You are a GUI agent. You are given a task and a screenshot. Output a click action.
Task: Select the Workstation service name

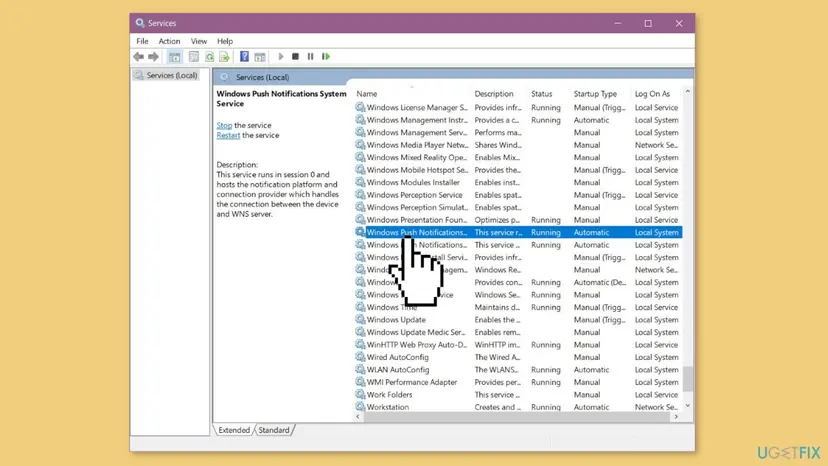[388, 407]
